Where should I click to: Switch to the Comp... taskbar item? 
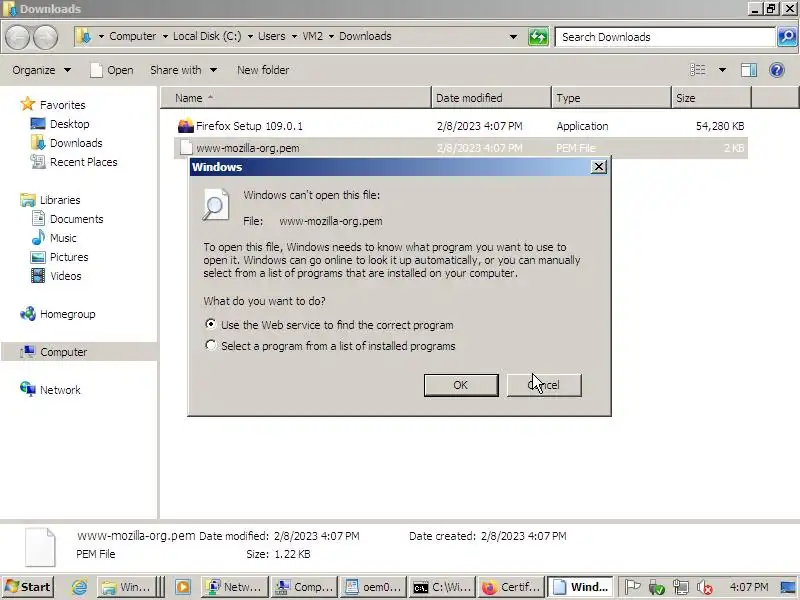304,587
